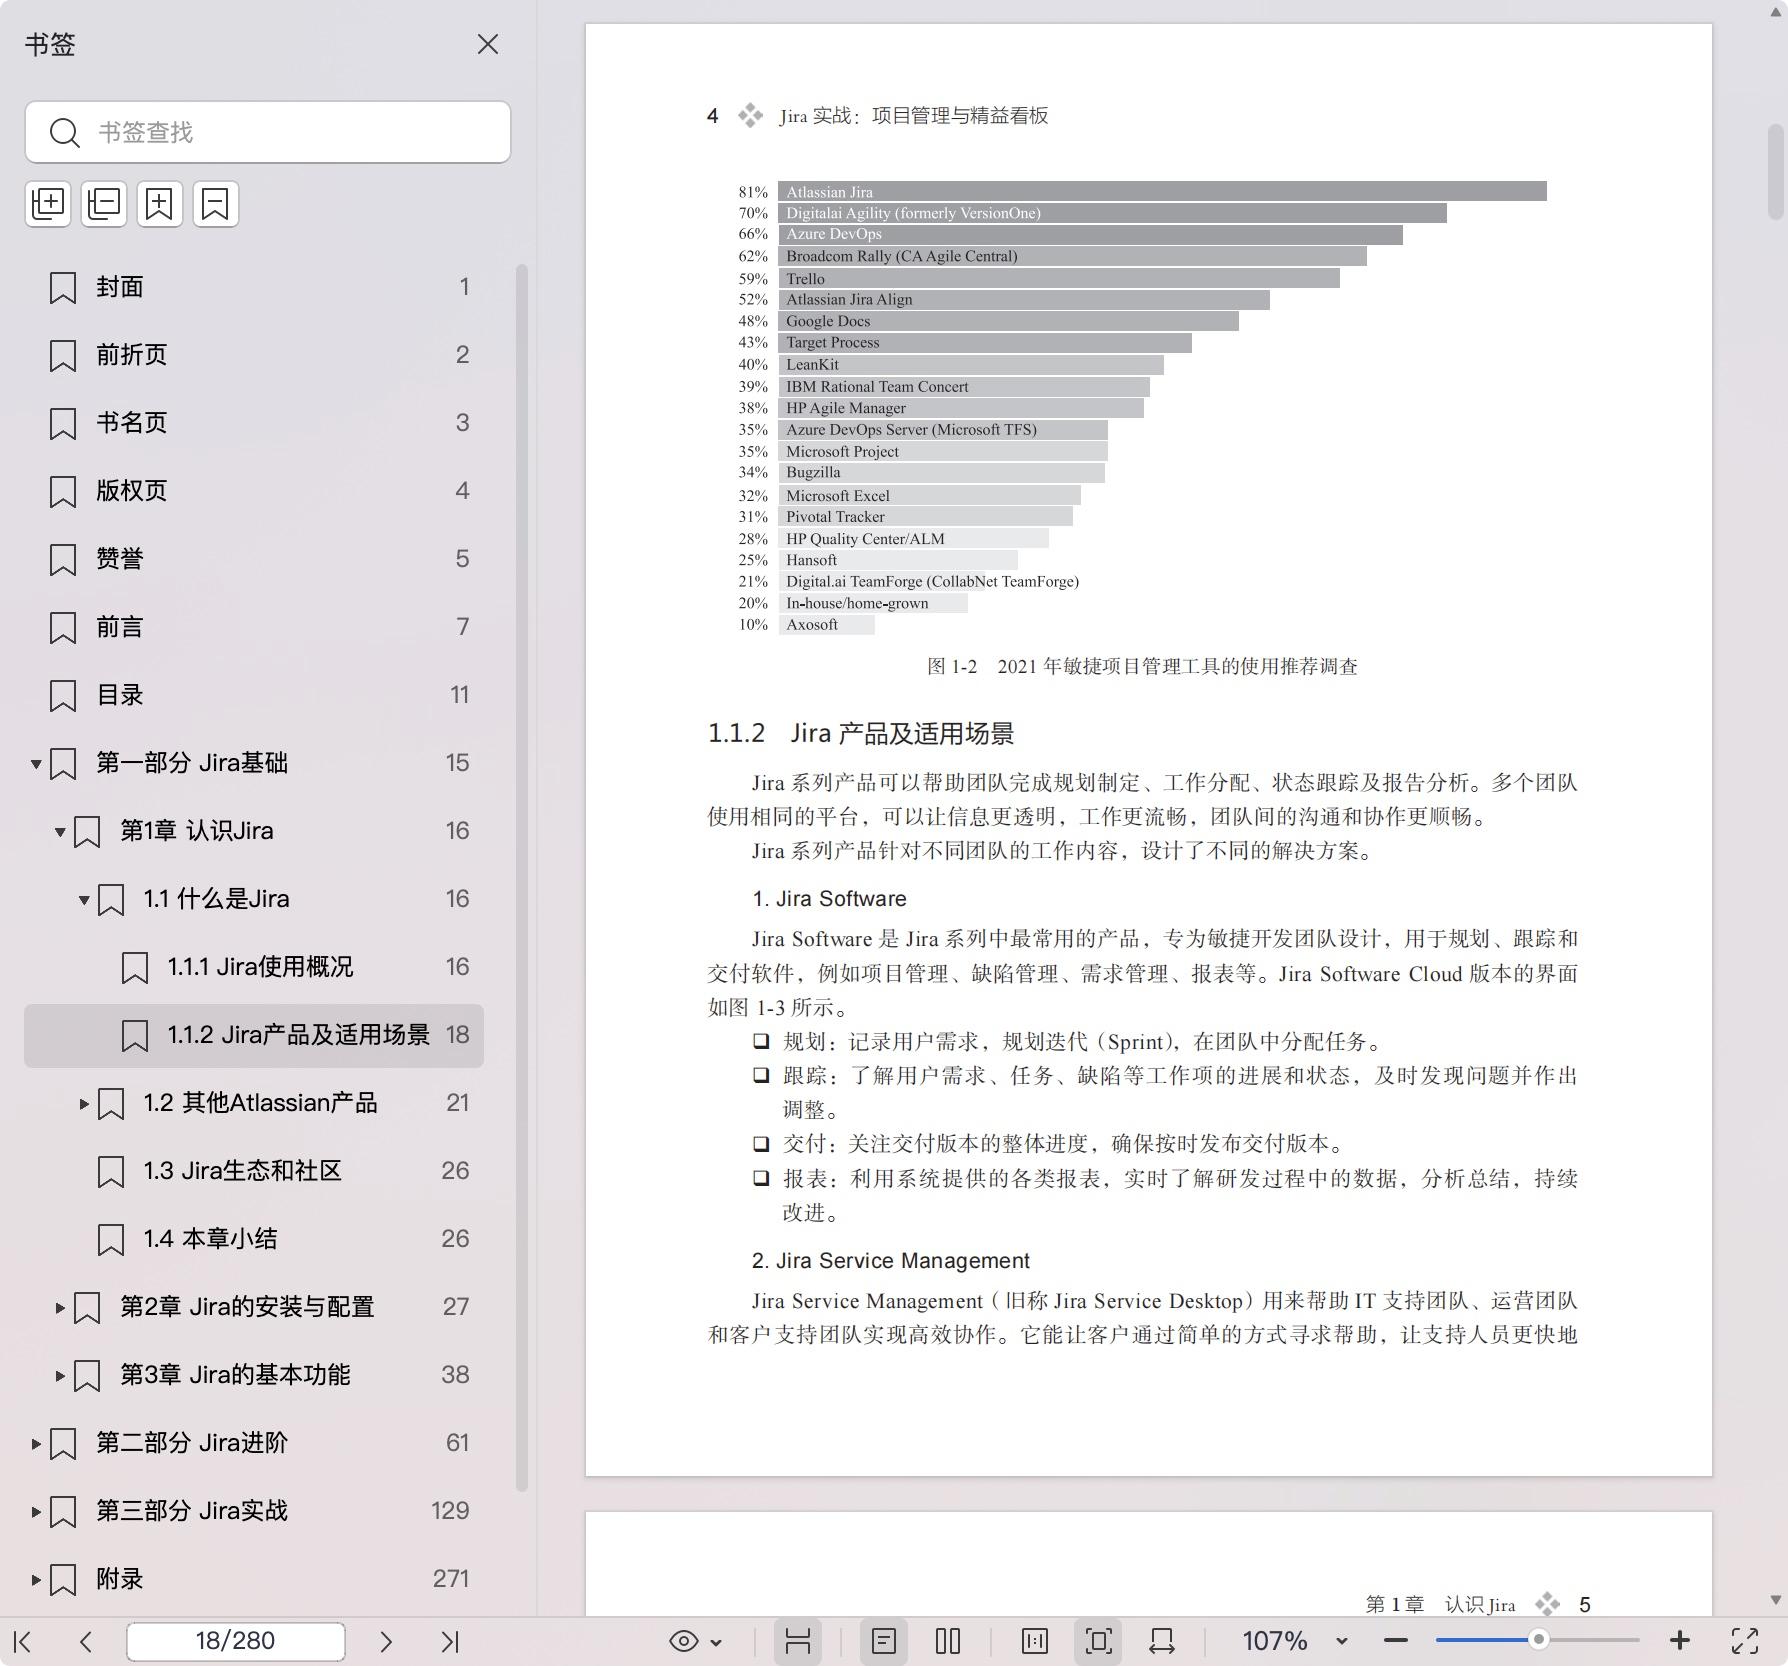Collapse all bookmarks icon
The height and width of the screenshot is (1666, 1788).
point(104,204)
